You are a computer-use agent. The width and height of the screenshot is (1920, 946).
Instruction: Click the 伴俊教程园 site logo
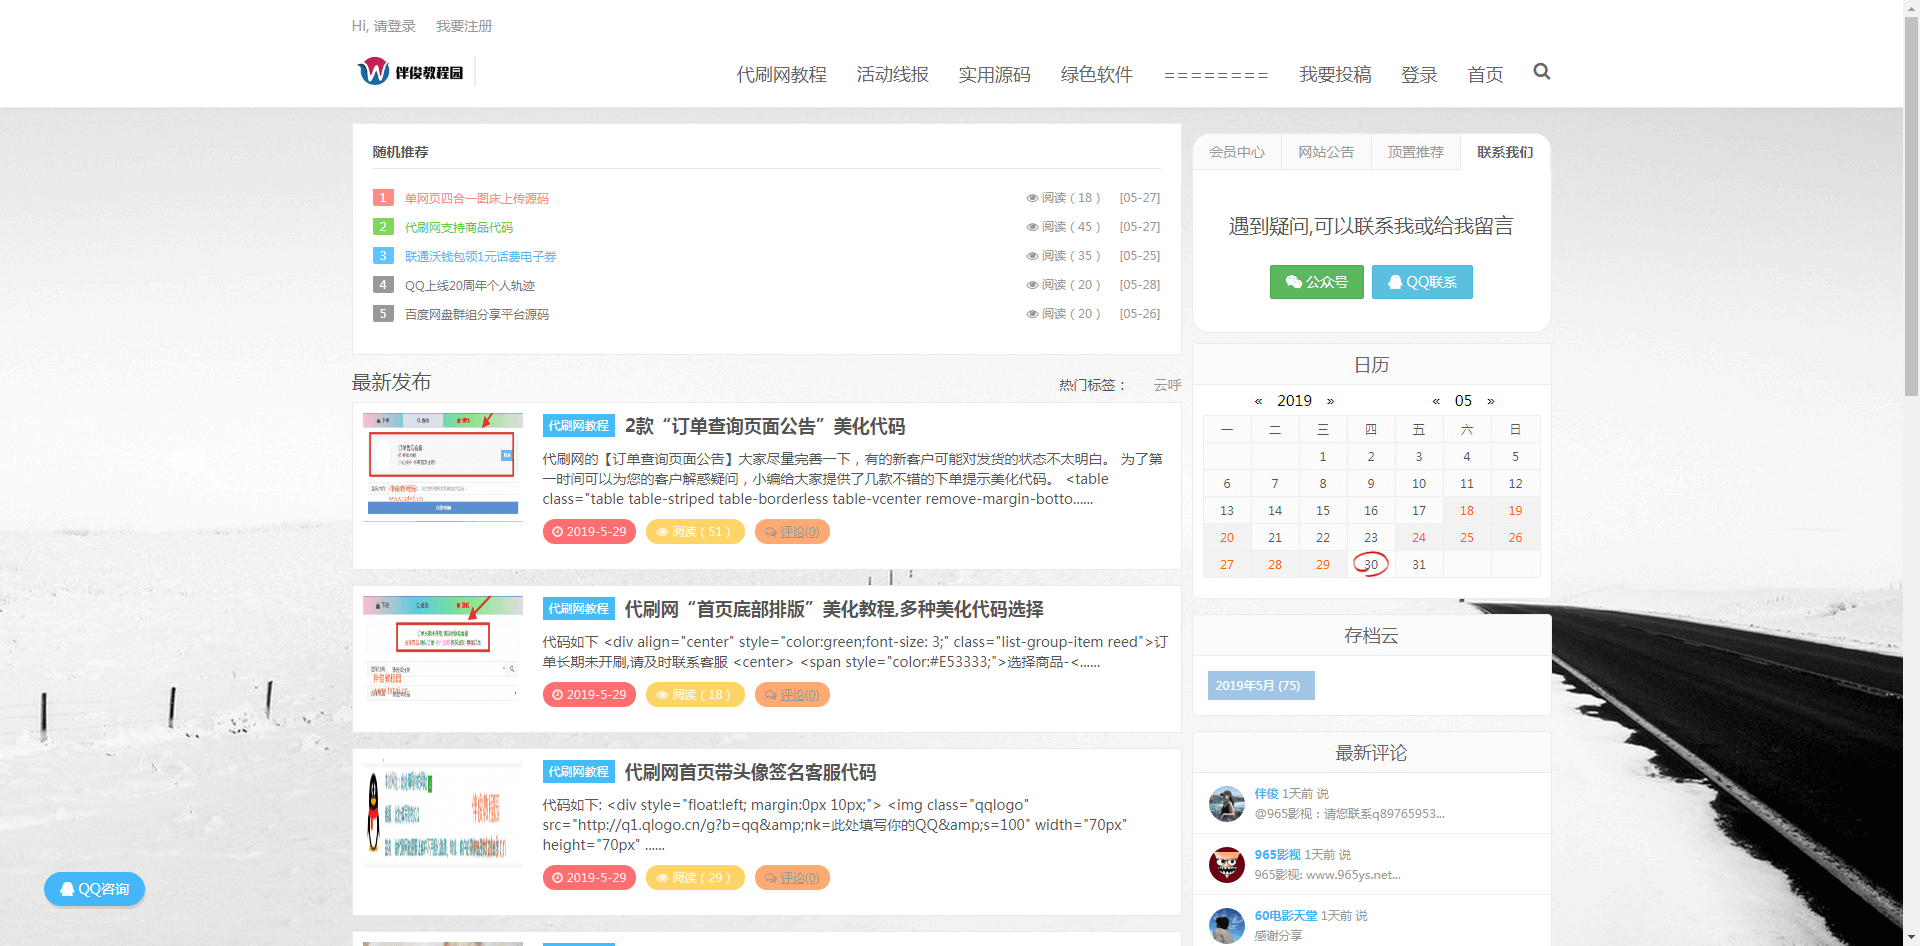click(410, 71)
